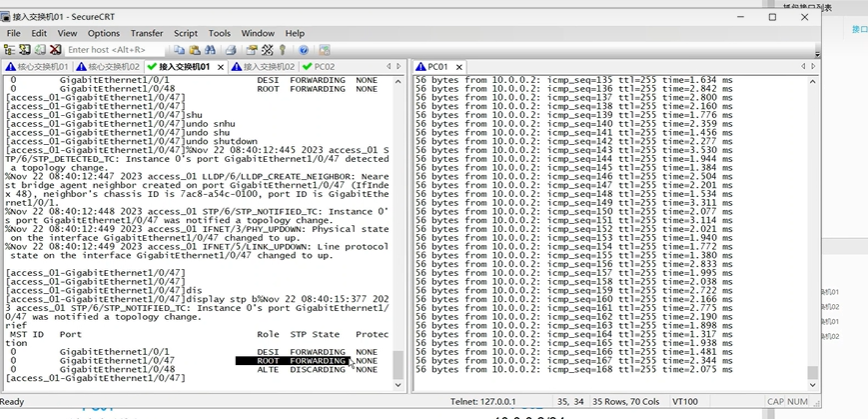
Task: Open the Help menu
Action: tap(294, 33)
